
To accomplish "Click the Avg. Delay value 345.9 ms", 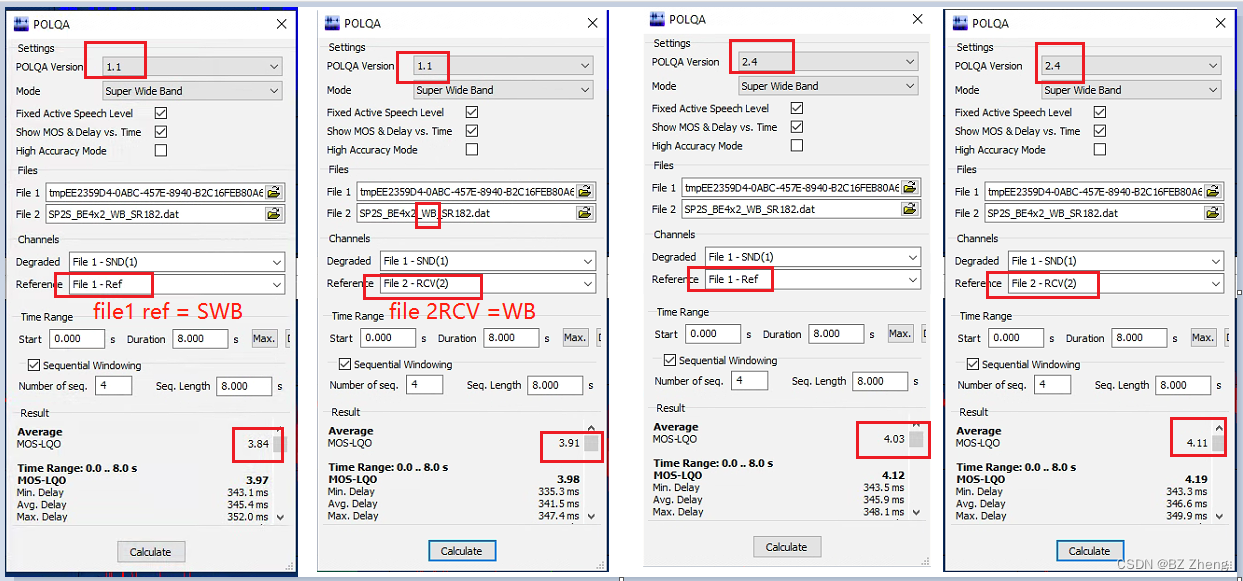I will [x=883, y=500].
